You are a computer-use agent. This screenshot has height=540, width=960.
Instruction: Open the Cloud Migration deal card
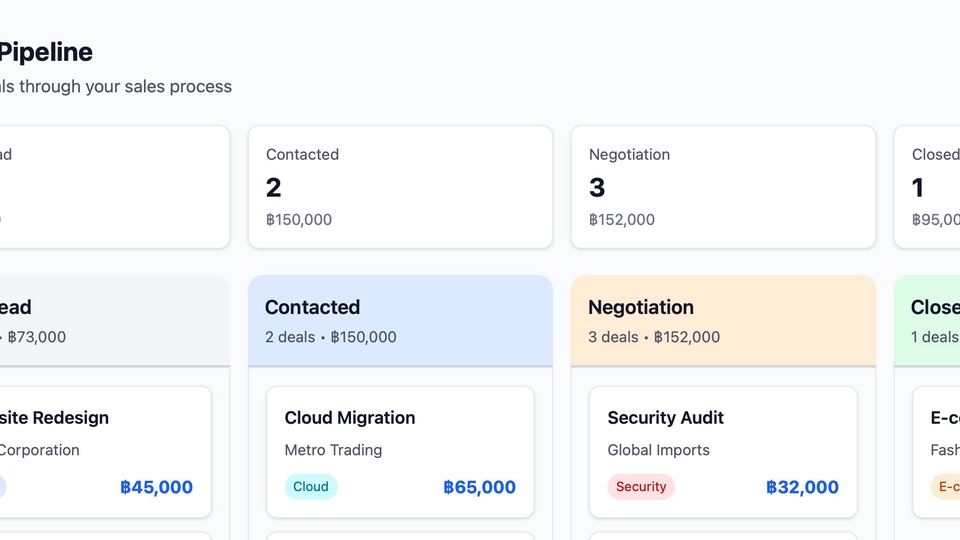pos(400,452)
